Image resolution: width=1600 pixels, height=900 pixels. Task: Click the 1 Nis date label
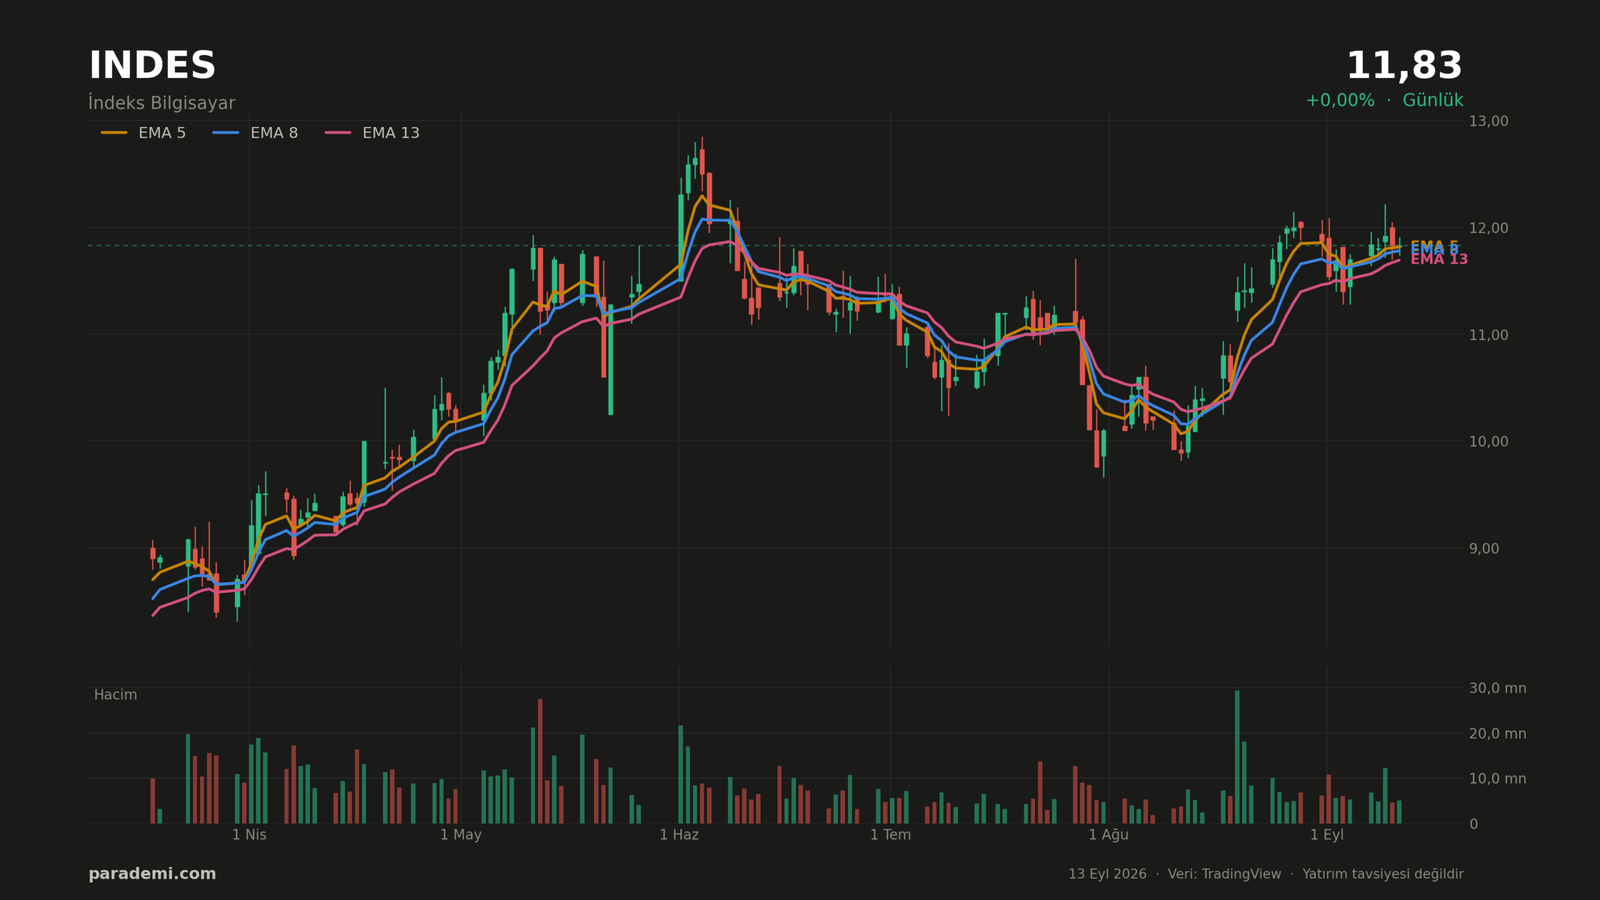(249, 835)
